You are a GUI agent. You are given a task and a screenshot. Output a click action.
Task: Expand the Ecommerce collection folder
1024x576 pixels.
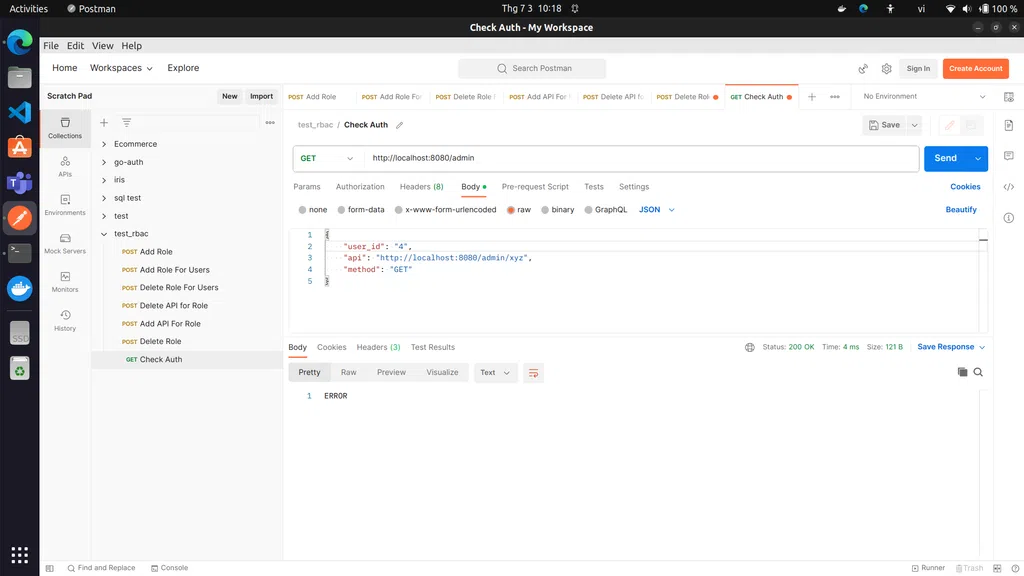click(x=104, y=144)
